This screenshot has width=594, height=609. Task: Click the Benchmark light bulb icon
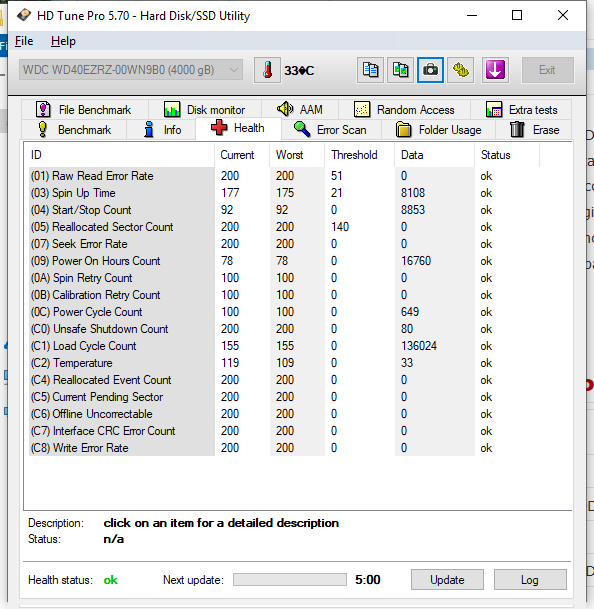click(43, 129)
